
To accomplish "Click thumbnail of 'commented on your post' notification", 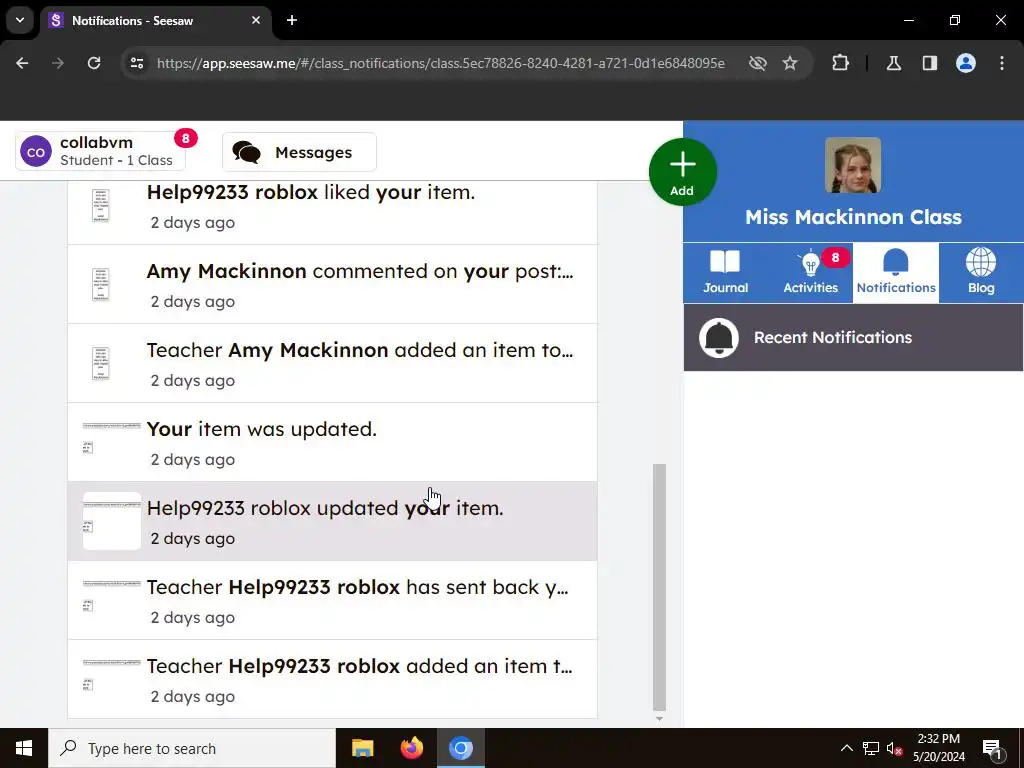I will [101, 284].
